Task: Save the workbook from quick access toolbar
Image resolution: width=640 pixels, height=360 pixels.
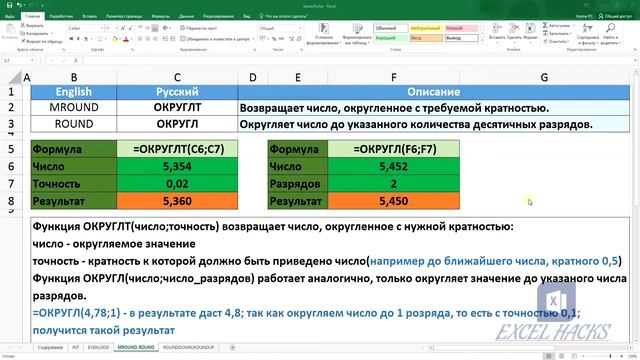Action: point(9,5)
